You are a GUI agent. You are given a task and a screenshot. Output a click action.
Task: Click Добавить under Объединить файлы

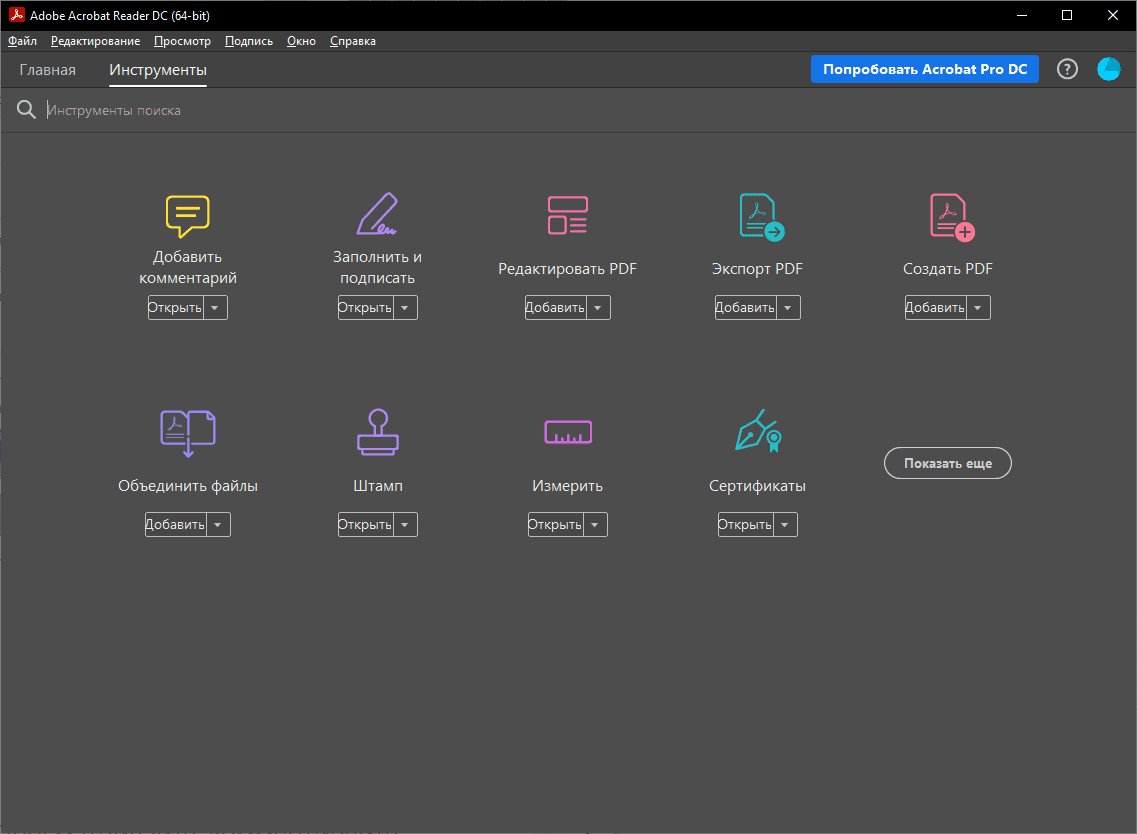click(175, 524)
